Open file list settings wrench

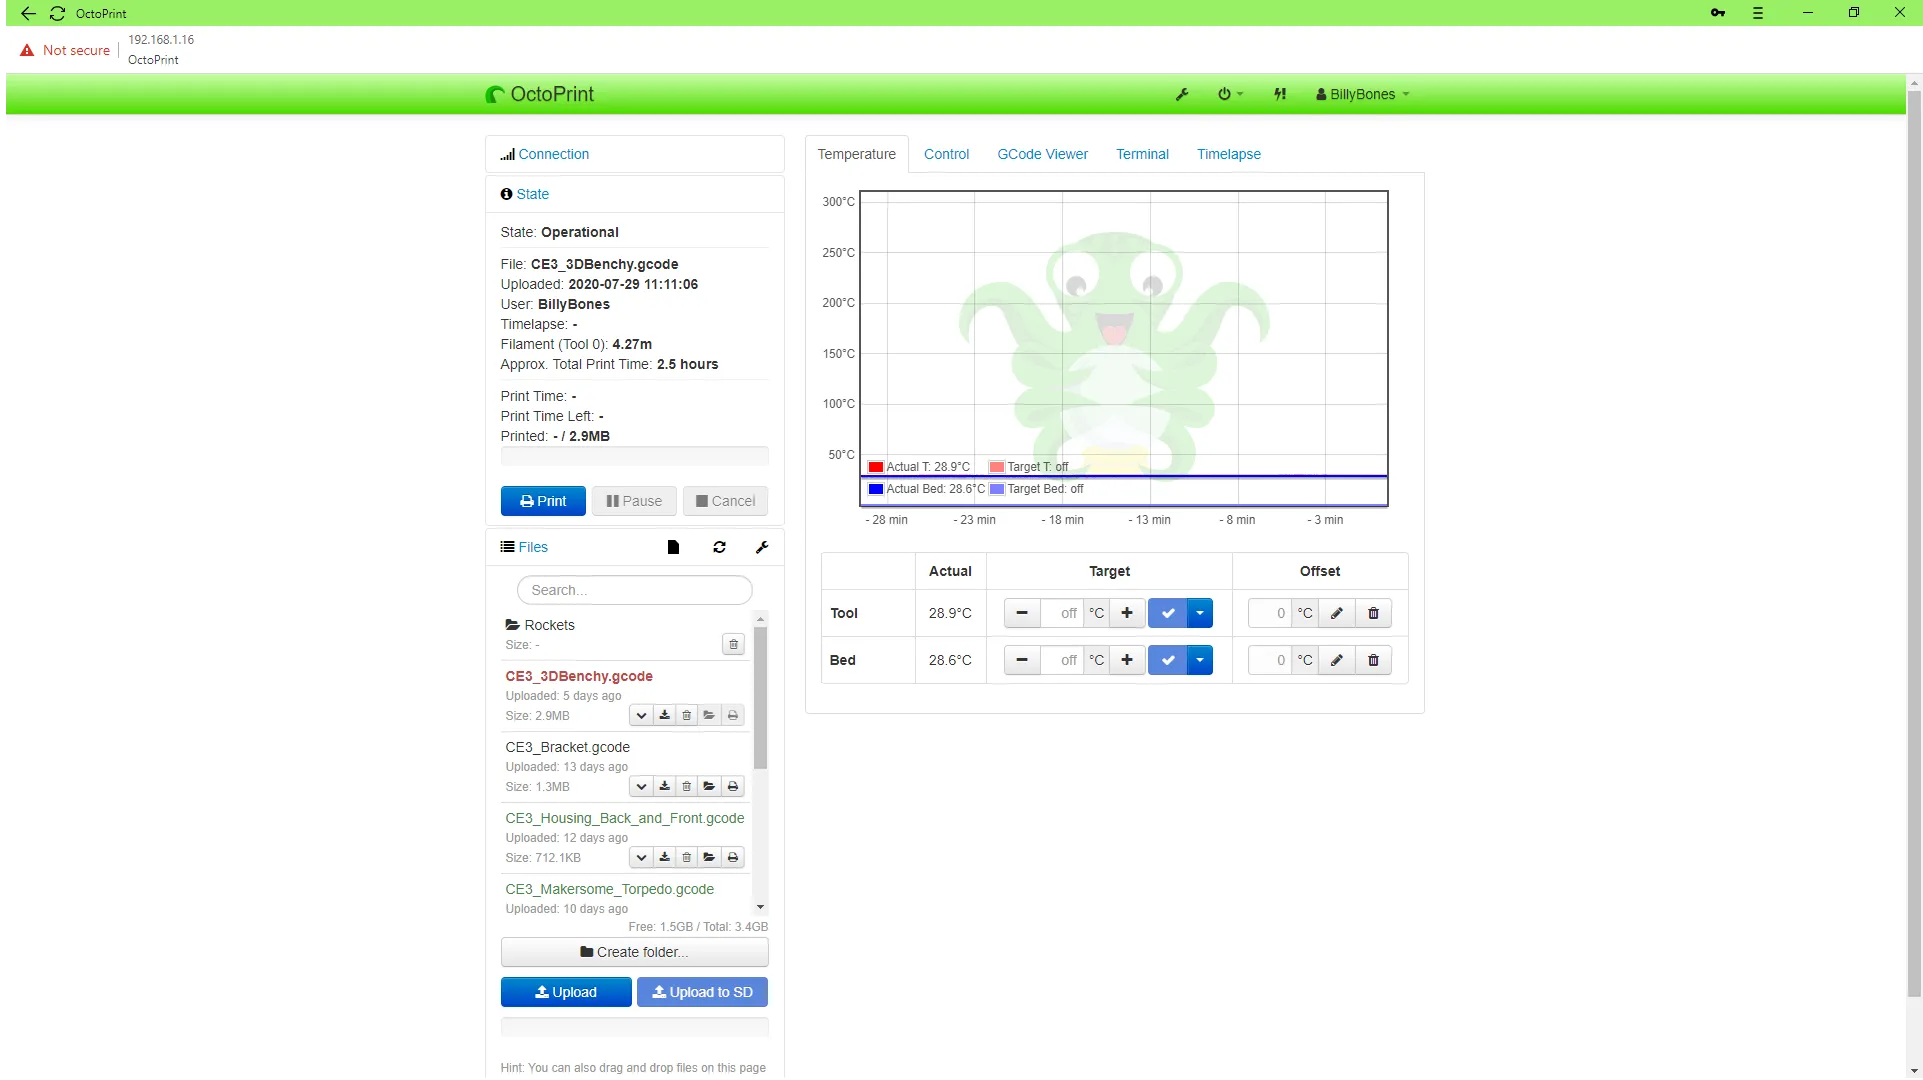tap(762, 547)
